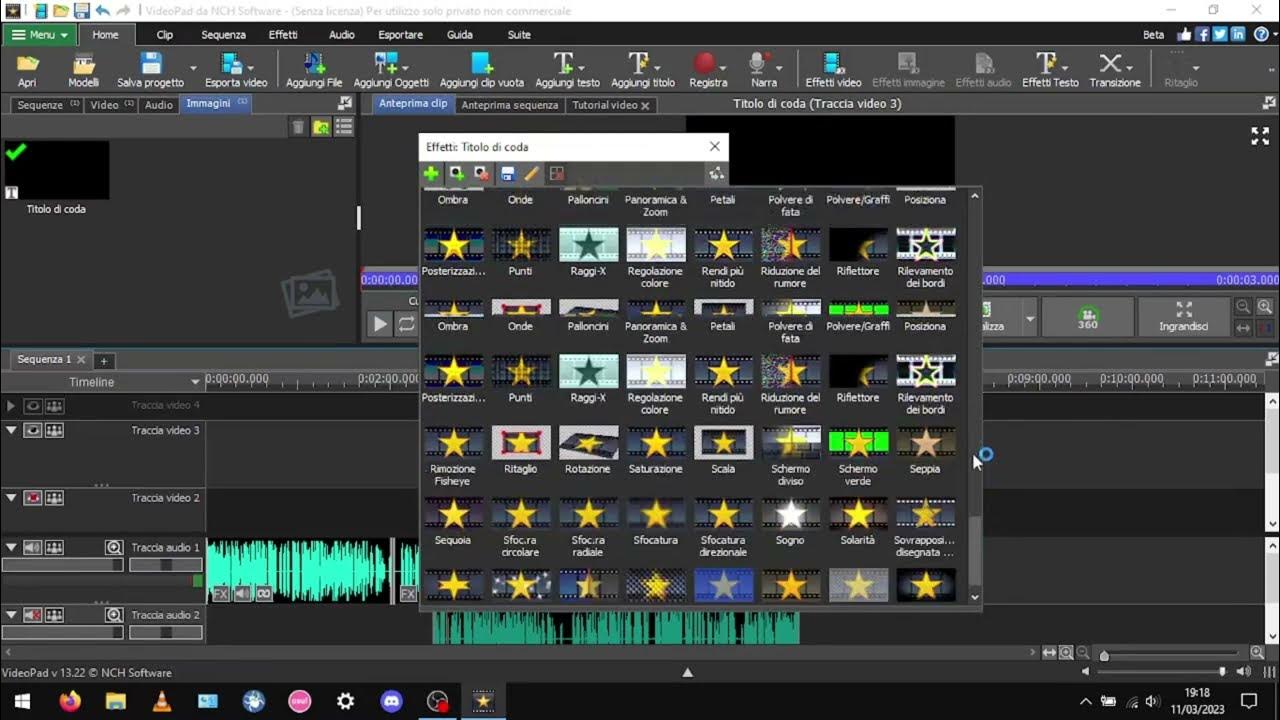Toggle list view in the media bin
The height and width of the screenshot is (720, 1280).
point(344,127)
